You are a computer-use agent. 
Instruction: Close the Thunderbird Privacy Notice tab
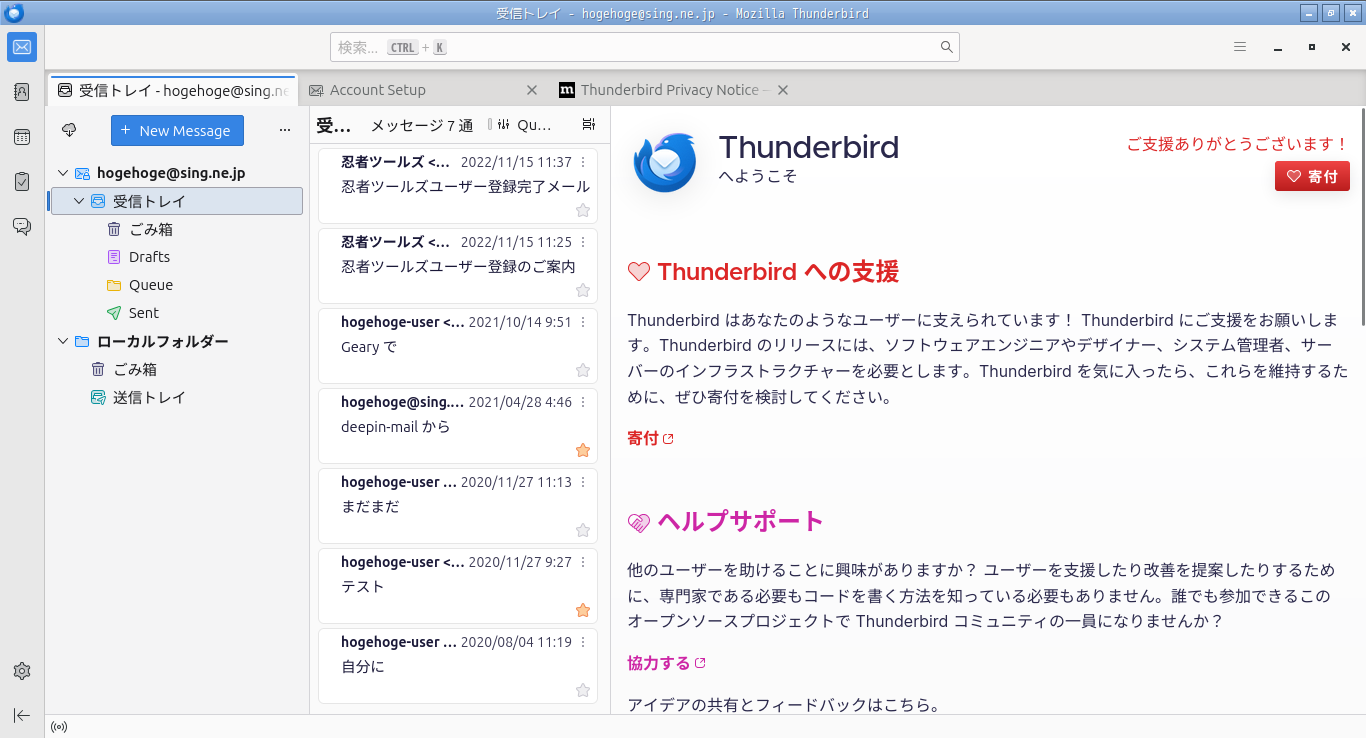point(783,90)
